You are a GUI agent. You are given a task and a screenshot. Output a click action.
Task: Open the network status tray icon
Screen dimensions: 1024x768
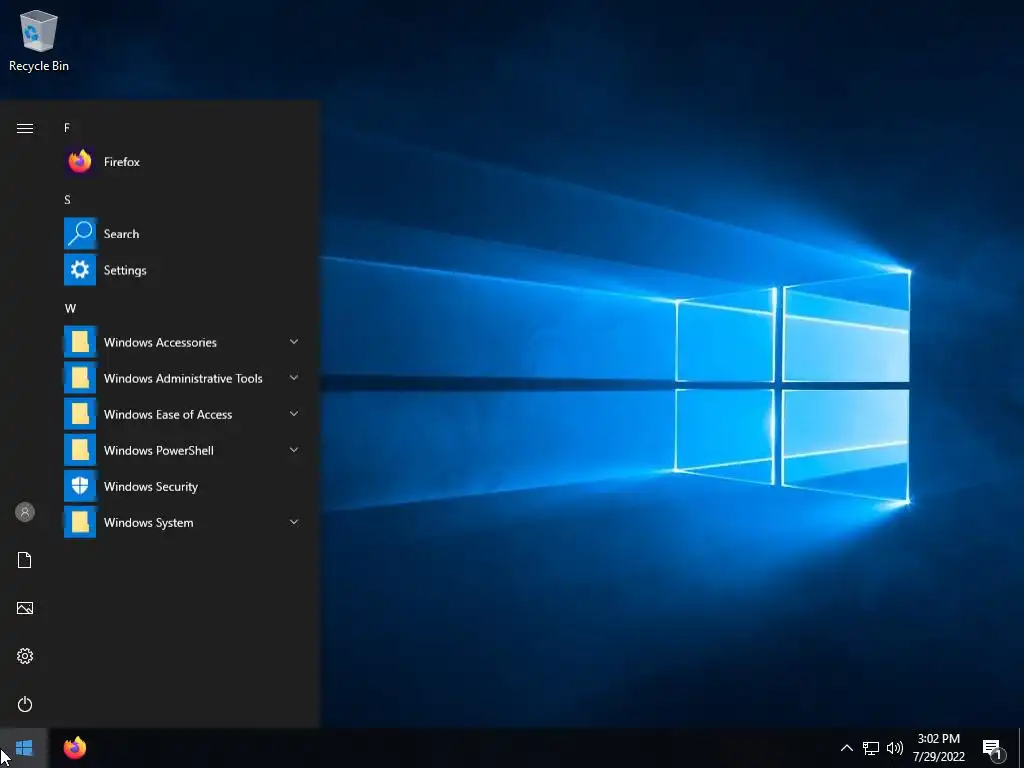click(x=871, y=748)
